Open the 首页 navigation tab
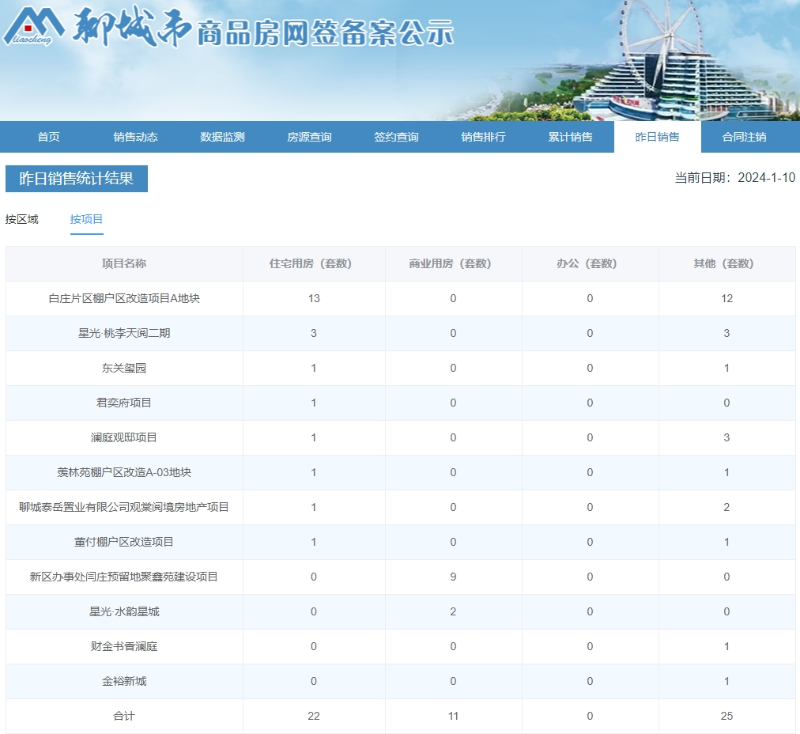 point(48,137)
